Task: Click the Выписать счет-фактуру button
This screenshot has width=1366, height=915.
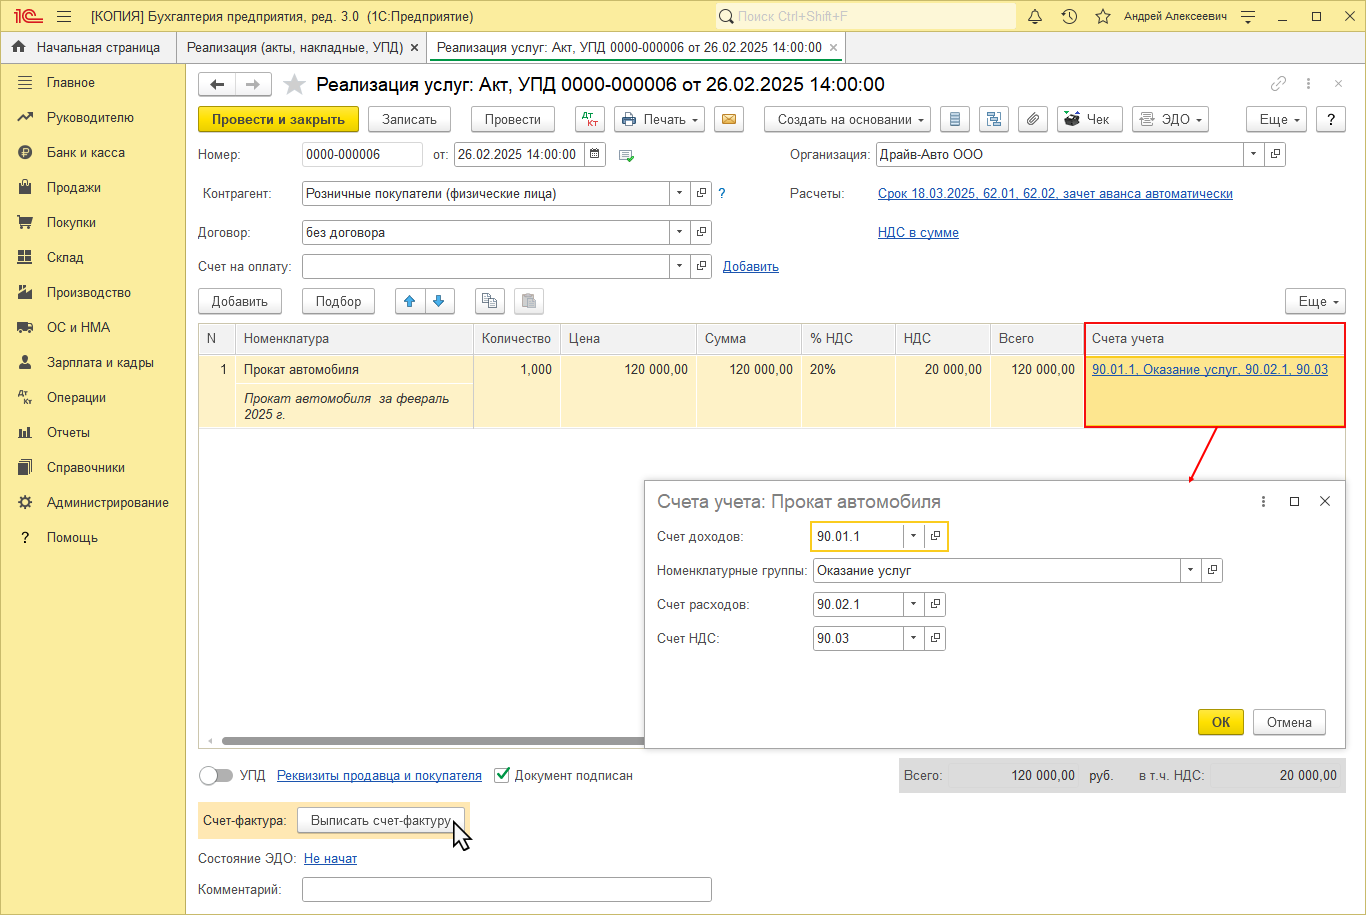Action: 381,820
